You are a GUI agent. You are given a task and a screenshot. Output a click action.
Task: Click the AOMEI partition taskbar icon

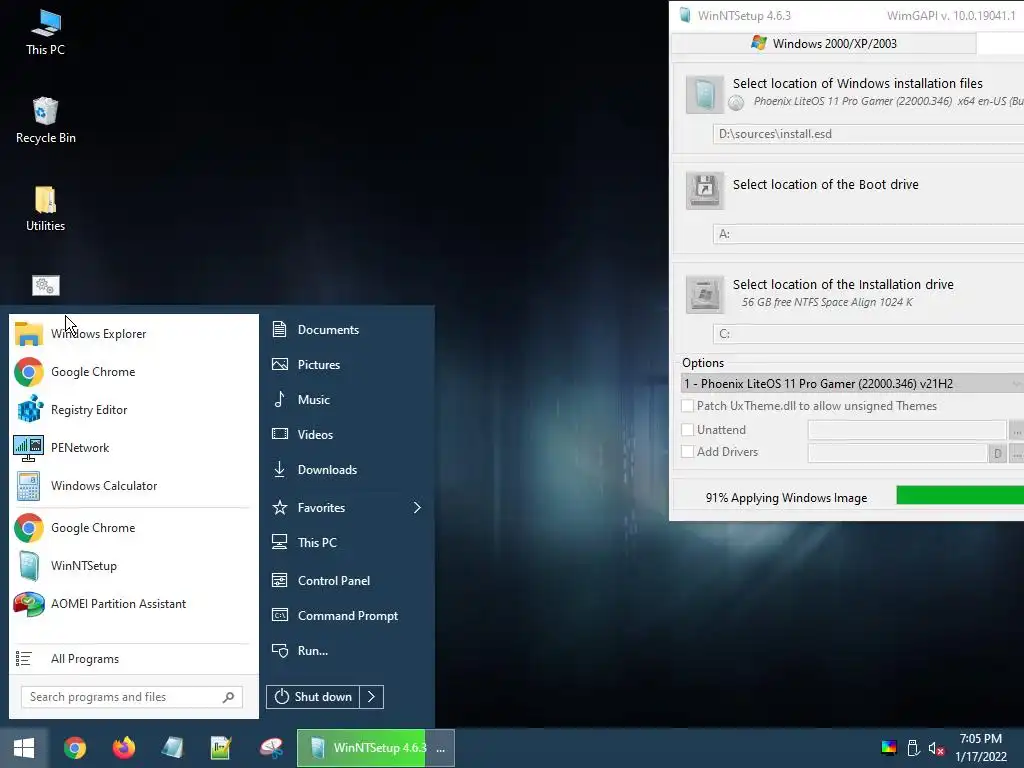(x=271, y=748)
